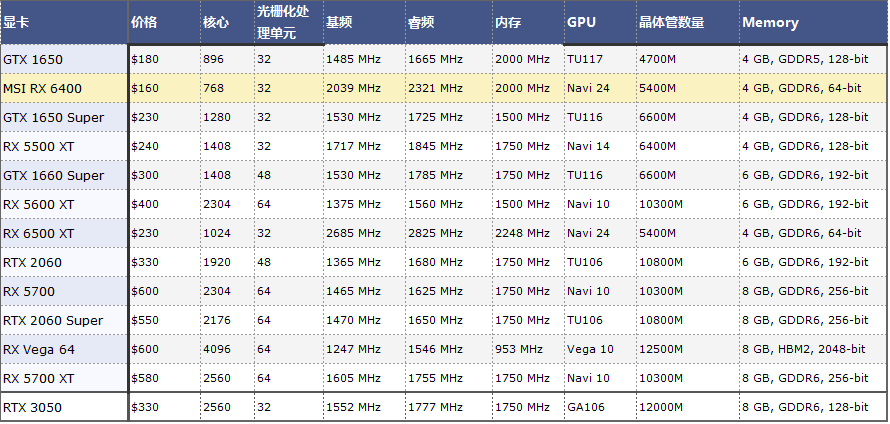This screenshot has height=424, width=890.
Task: Click the 光栅化处理单元 column header
Action: click(x=288, y=23)
